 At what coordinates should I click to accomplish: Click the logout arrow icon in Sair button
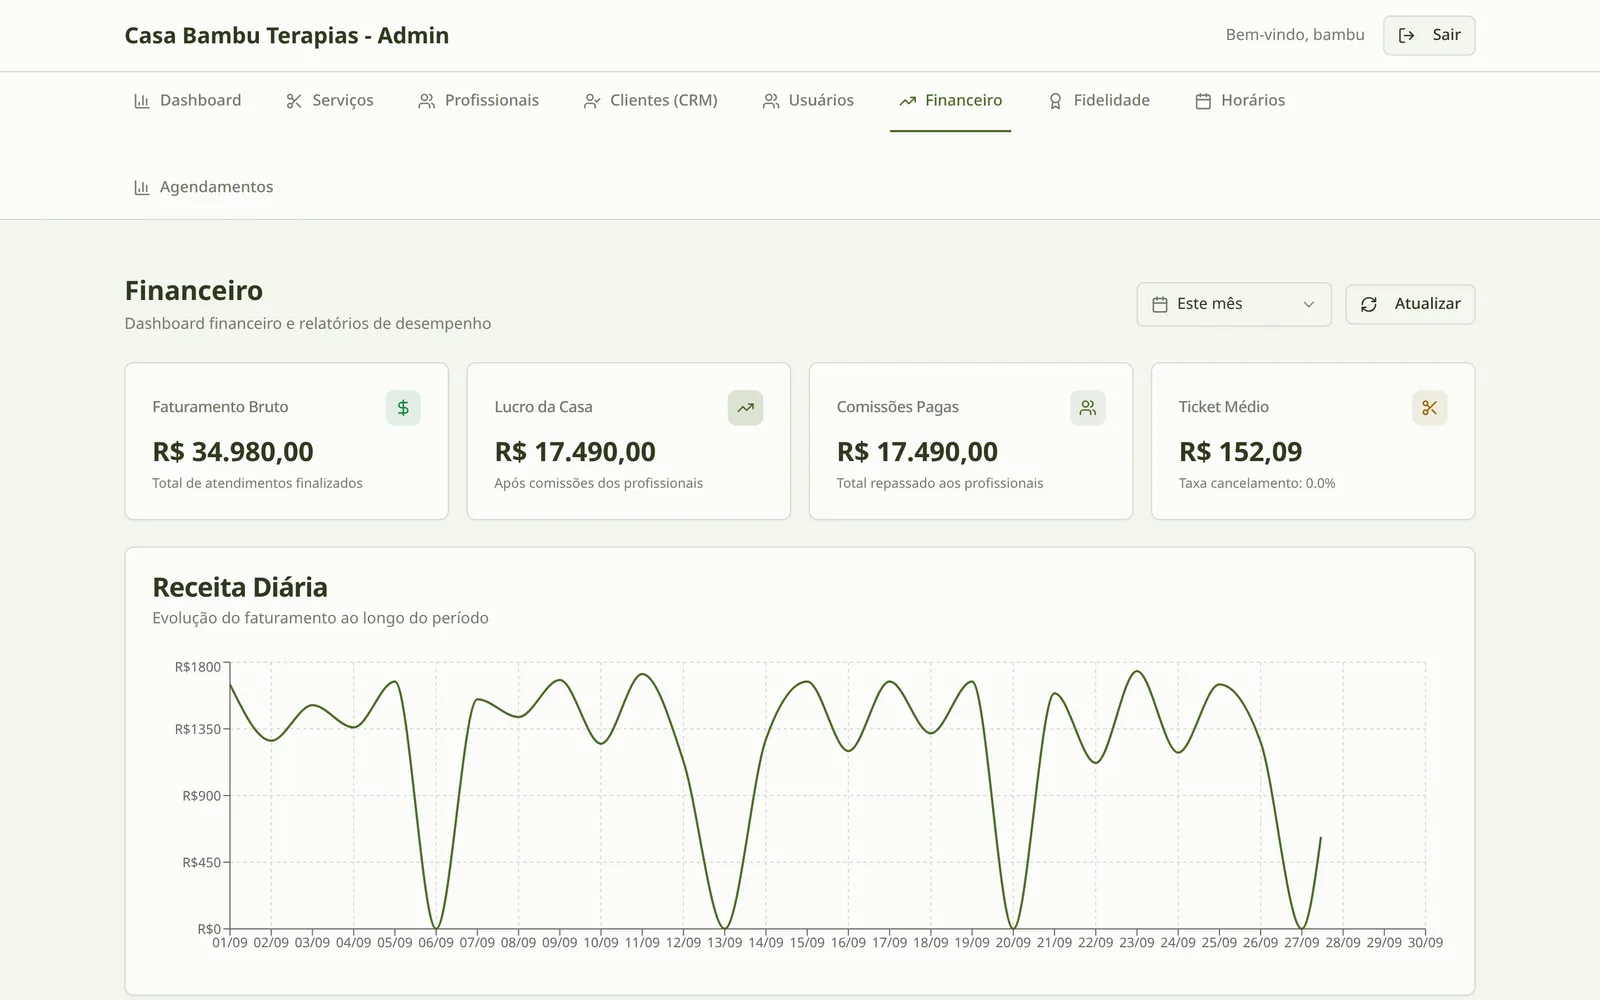(x=1406, y=35)
